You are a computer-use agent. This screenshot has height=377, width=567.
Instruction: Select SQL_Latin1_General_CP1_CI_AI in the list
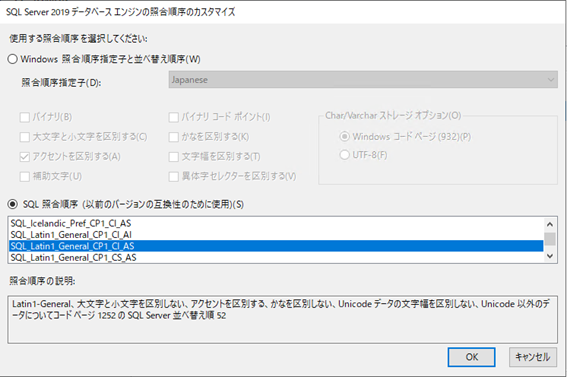276,235
